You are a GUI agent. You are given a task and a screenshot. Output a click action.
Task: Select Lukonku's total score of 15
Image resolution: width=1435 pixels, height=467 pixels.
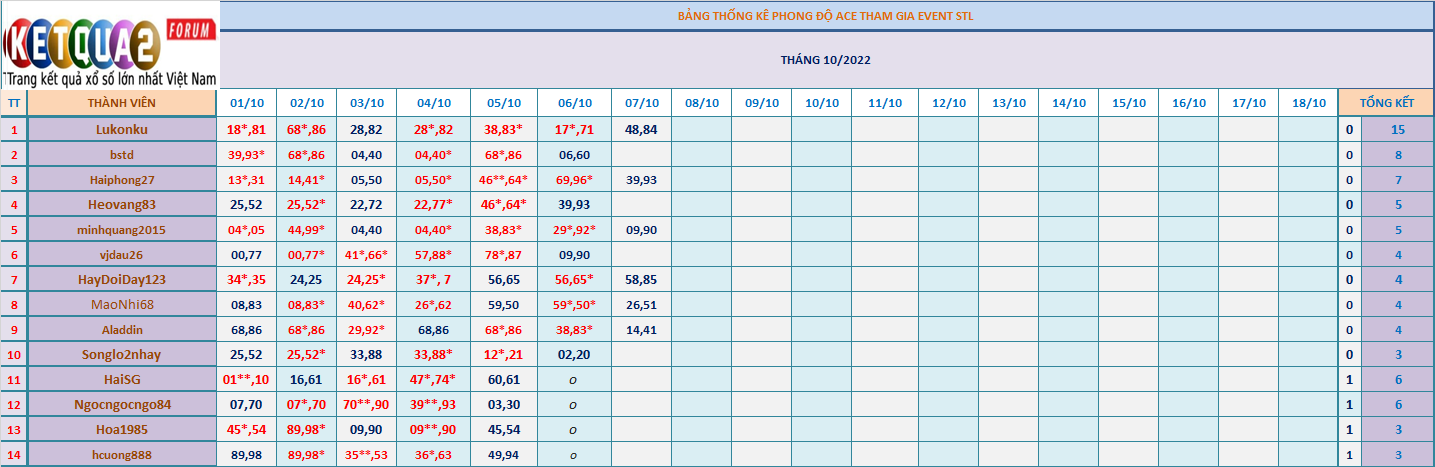(1397, 129)
